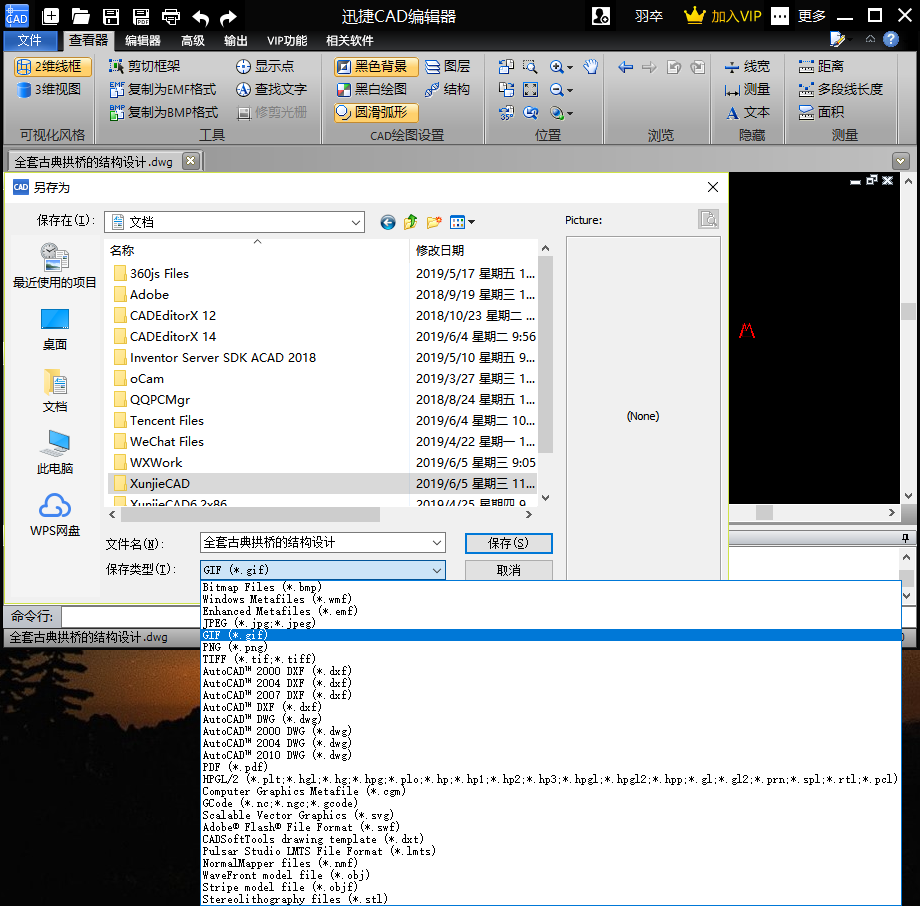Screen dimensions: 920x906
Task: Open the 文件 menu
Action: pos(29,40)
